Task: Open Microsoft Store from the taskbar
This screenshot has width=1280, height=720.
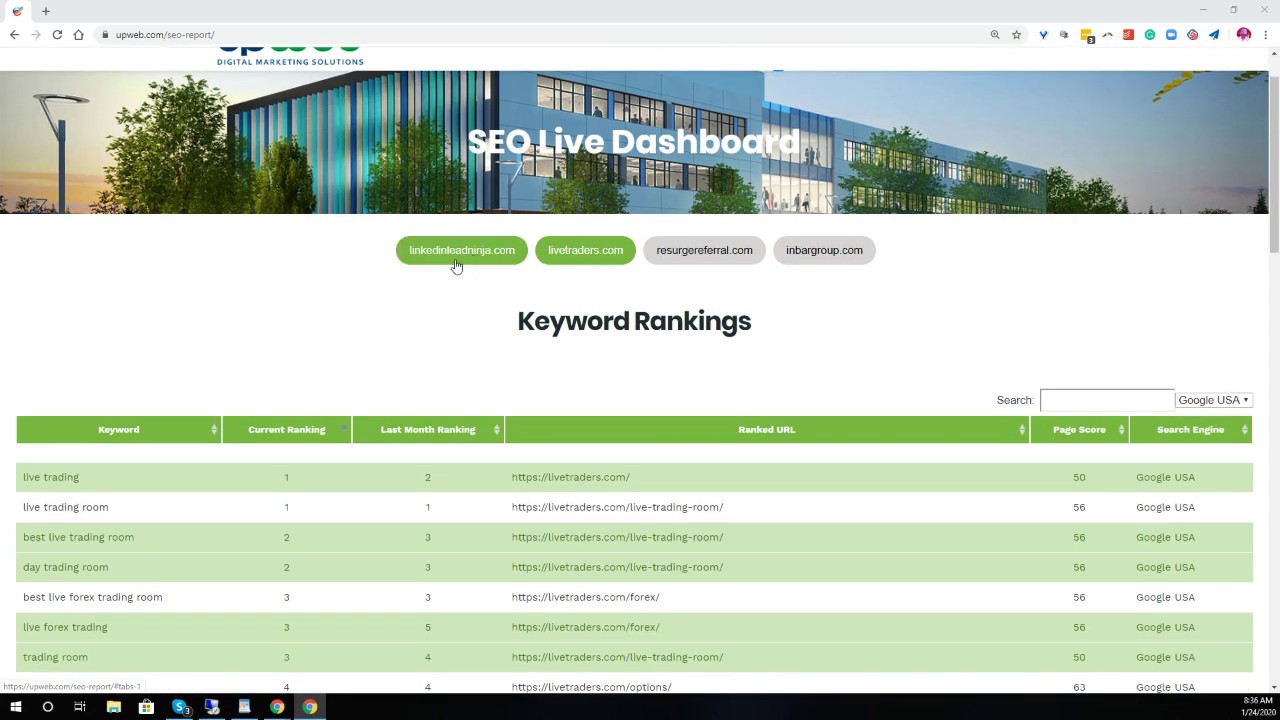Action: pos(146,707)
